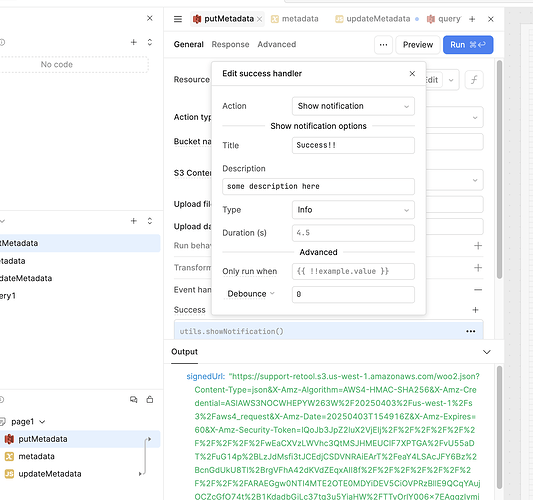The width and height of the screenshot is (533, 500).
Task: Open the comments icon above page1
Action: (134, 399)
